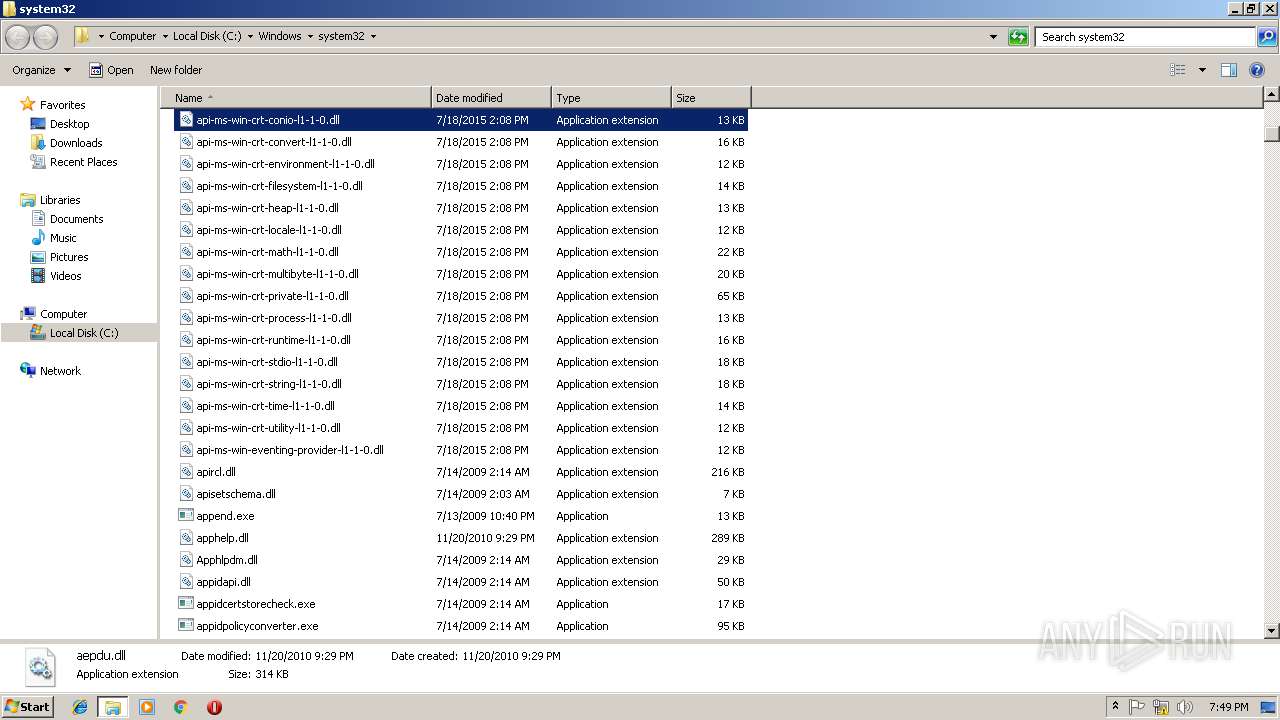Click the Internet Explorer taskbar icon

[x=80, y=707]
